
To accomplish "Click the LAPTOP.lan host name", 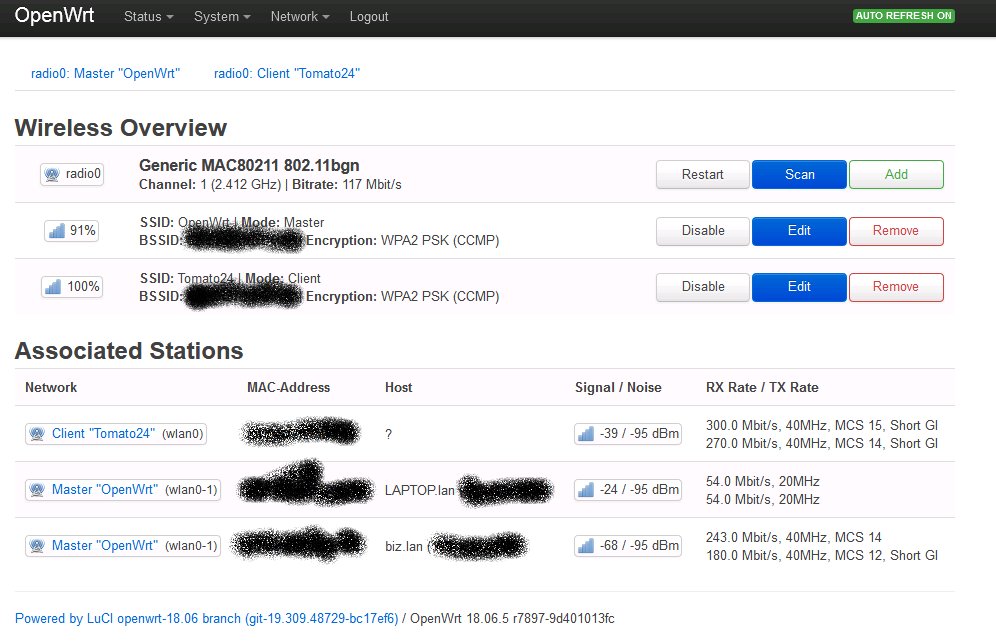I will [x=419, y=490].
